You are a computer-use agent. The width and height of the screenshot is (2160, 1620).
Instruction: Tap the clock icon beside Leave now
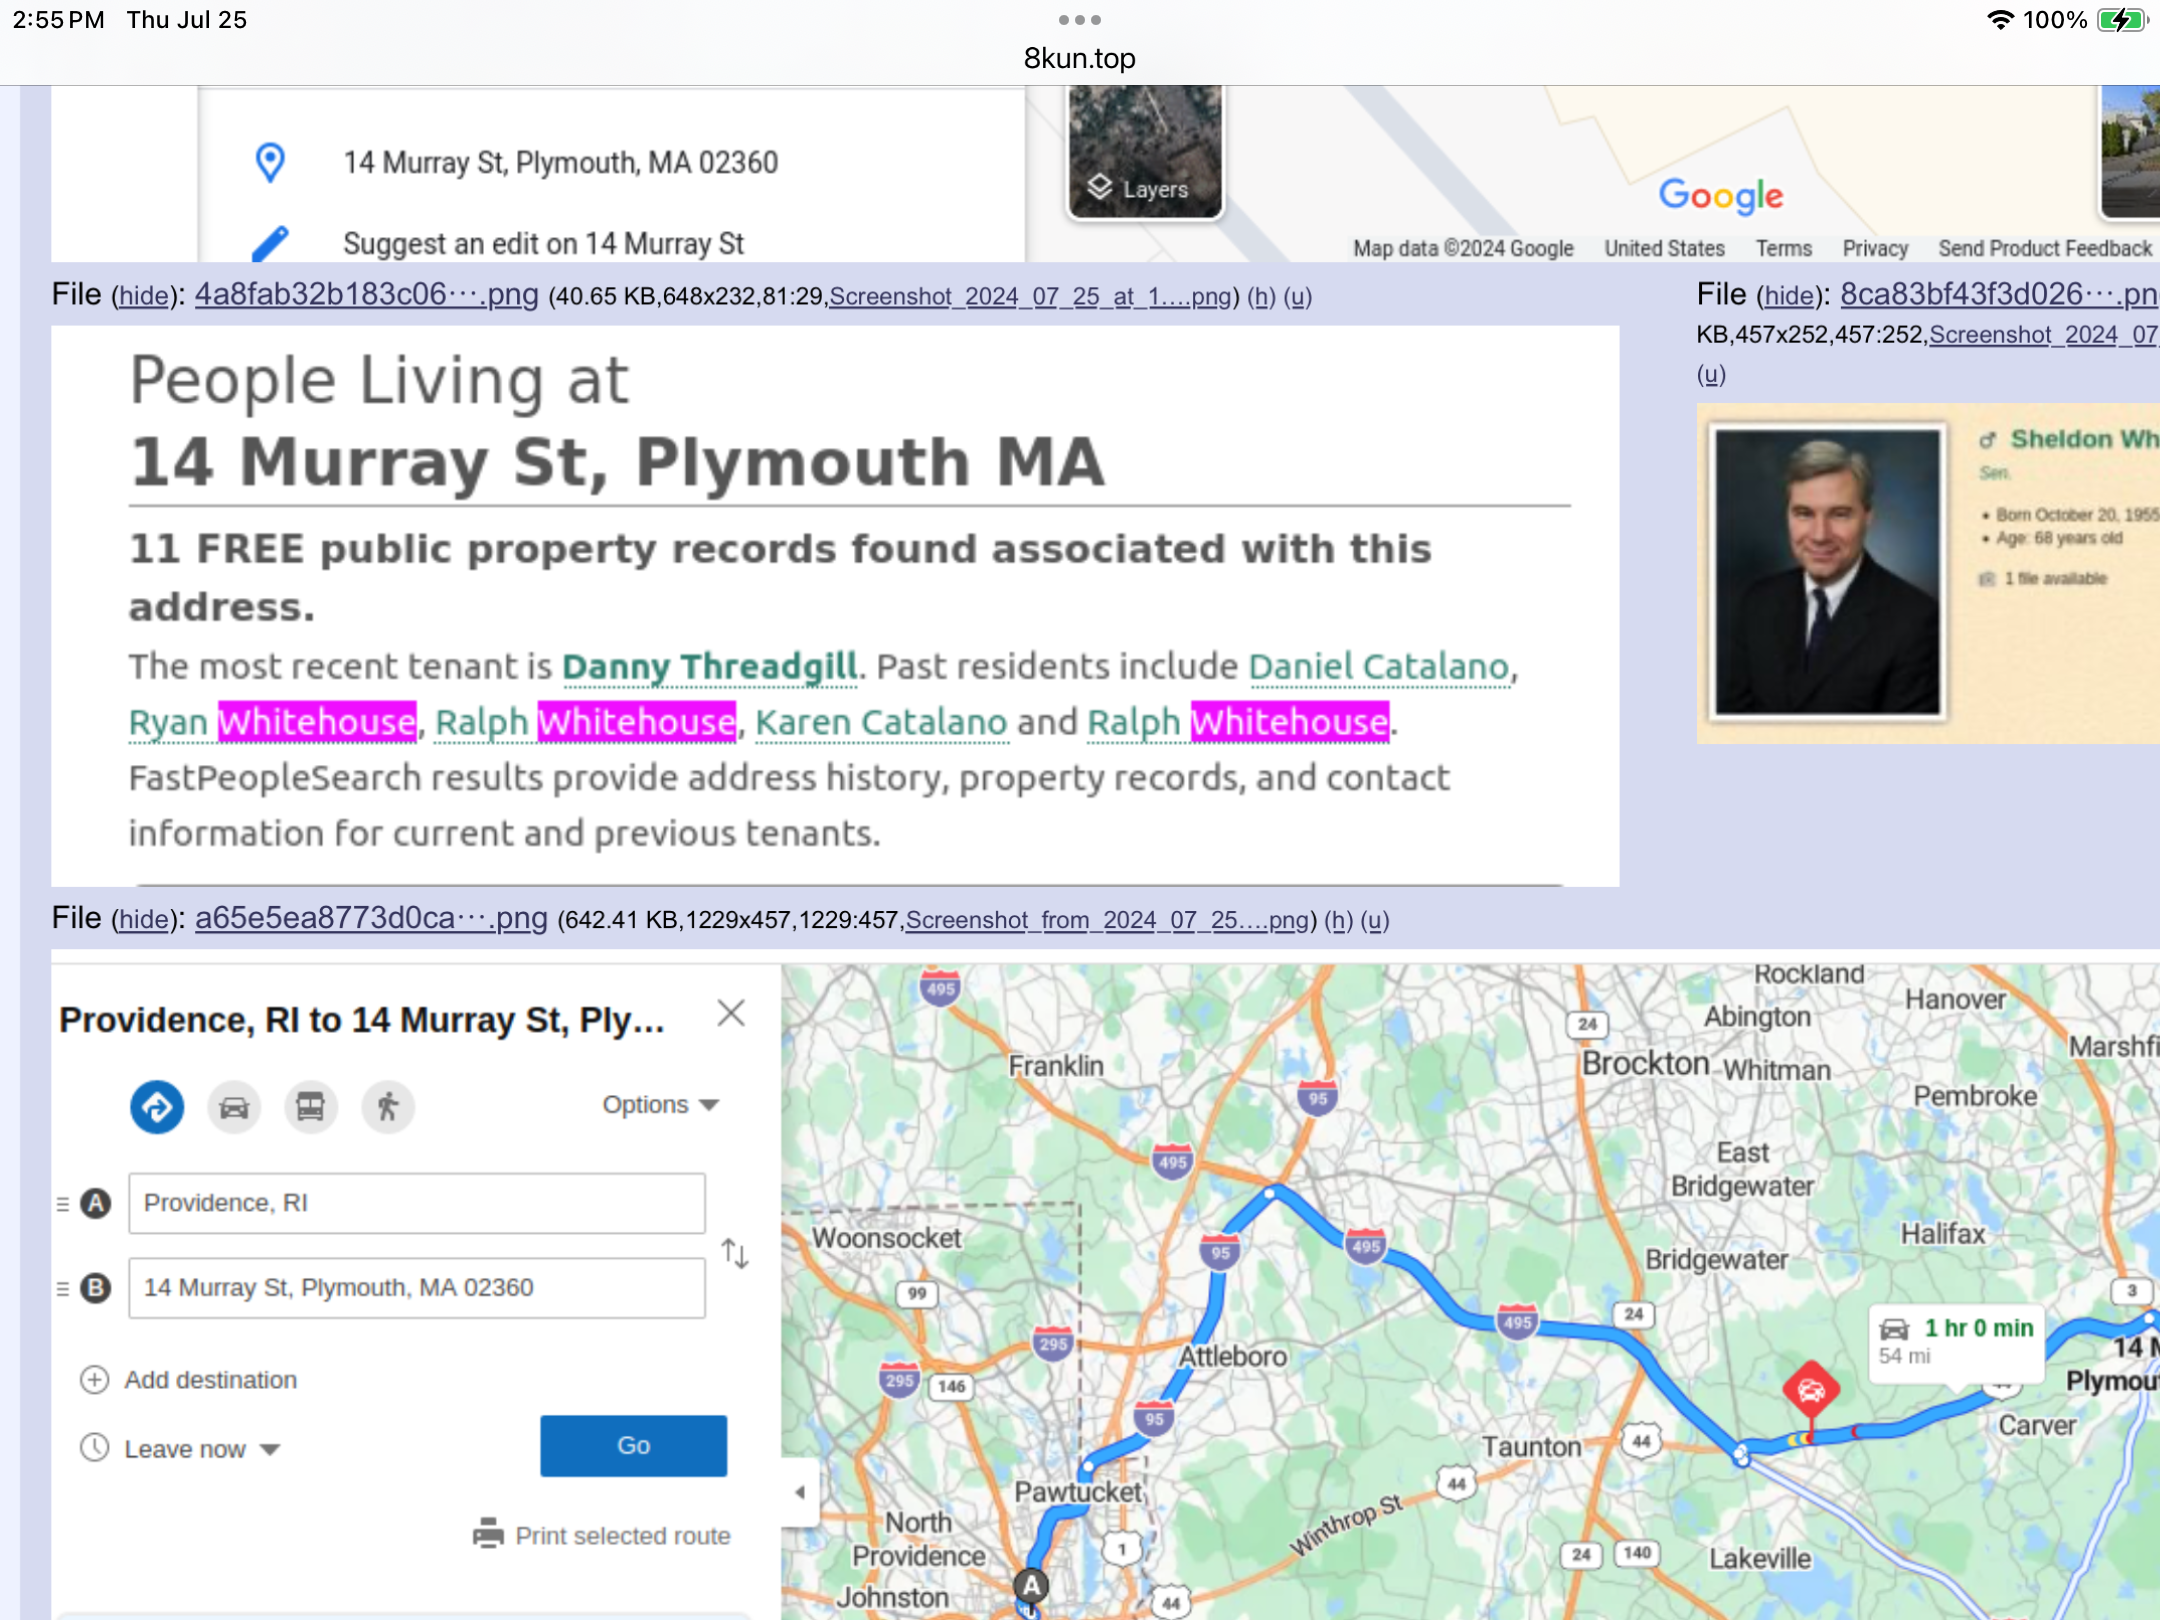[94, 1448]
